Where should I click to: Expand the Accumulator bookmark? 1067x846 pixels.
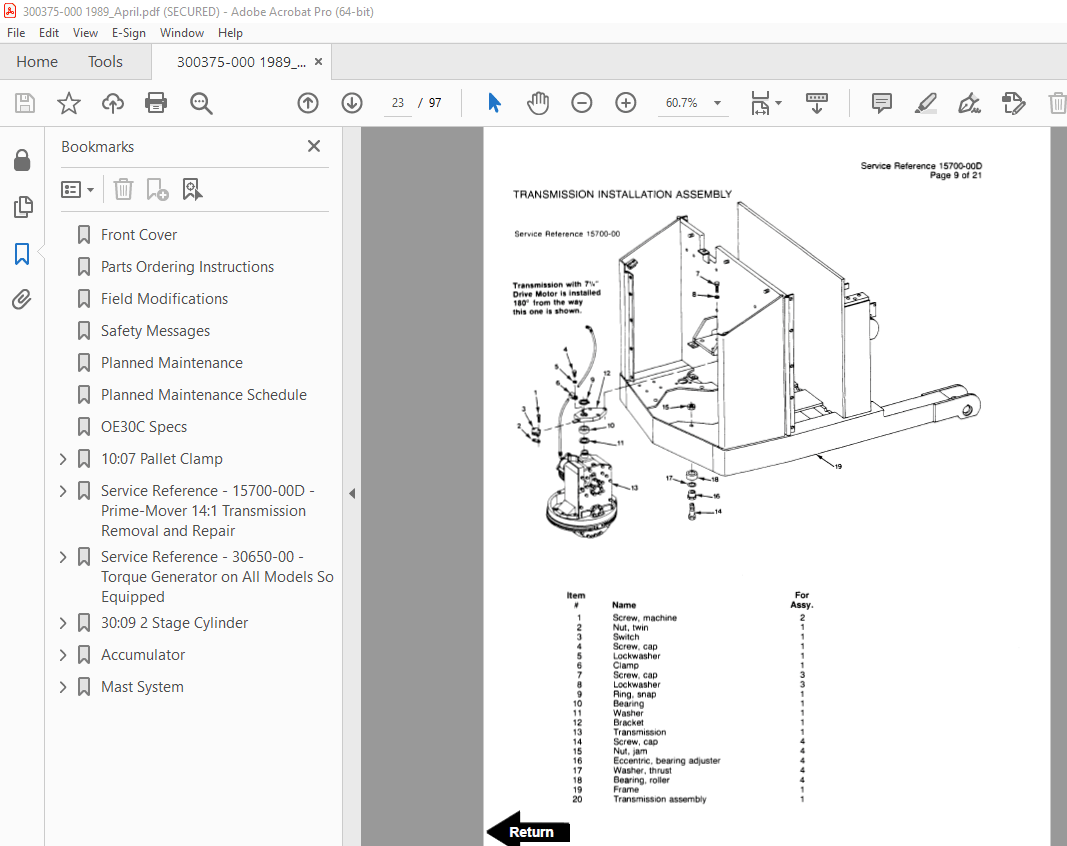(x=63, y=654)
